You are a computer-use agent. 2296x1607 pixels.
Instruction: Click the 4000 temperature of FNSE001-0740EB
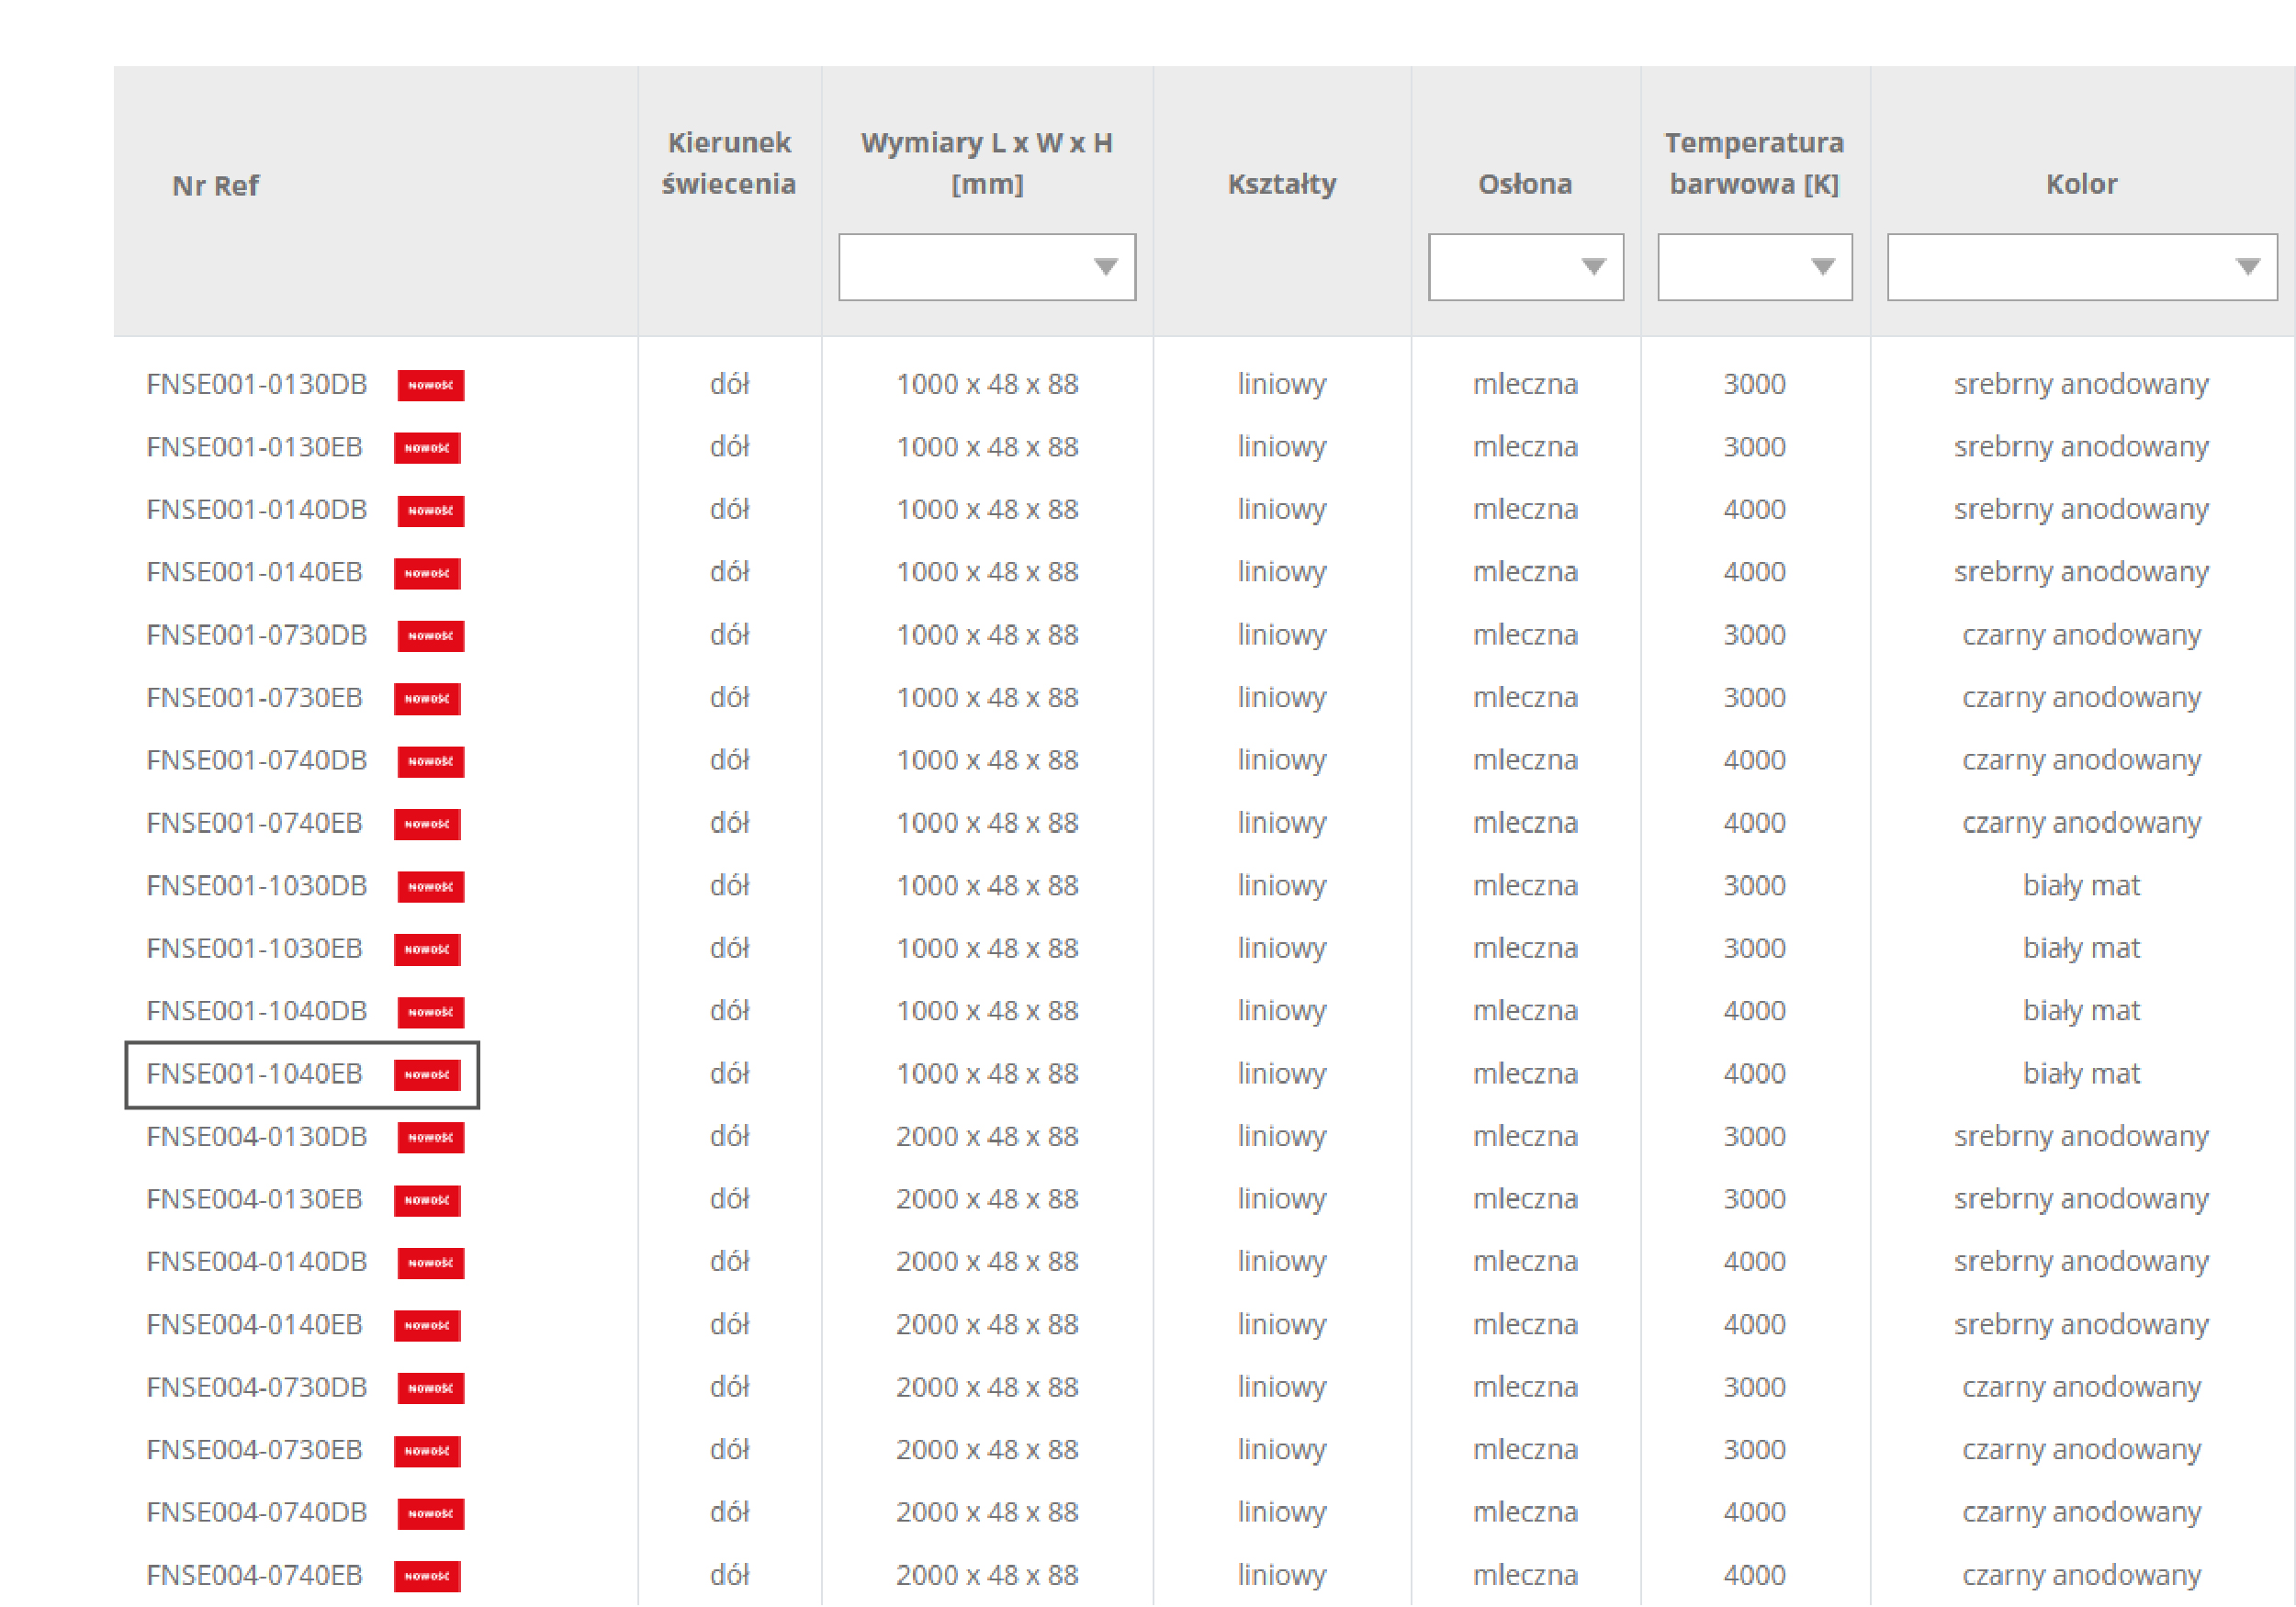pyautogui.click(x=1754, y=824)
